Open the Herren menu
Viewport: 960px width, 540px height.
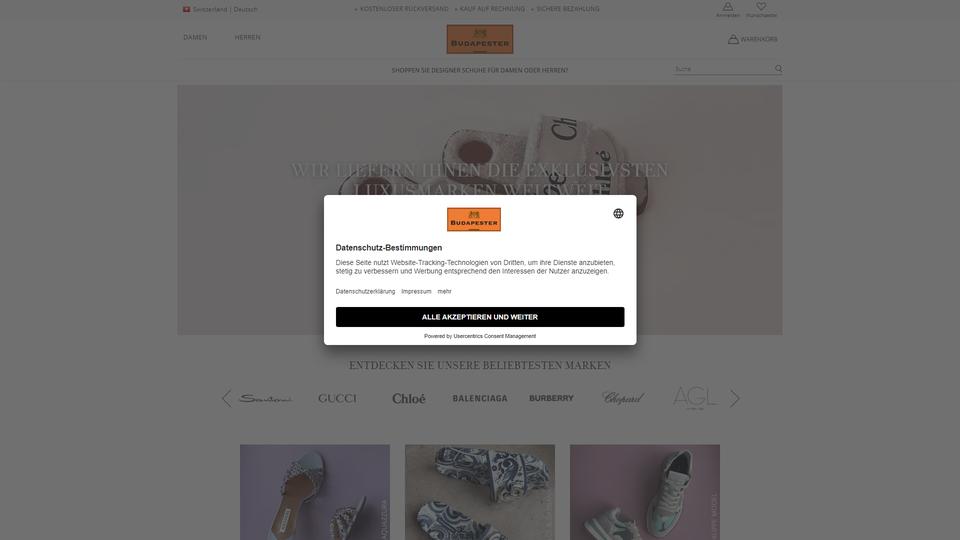(247, 37)
